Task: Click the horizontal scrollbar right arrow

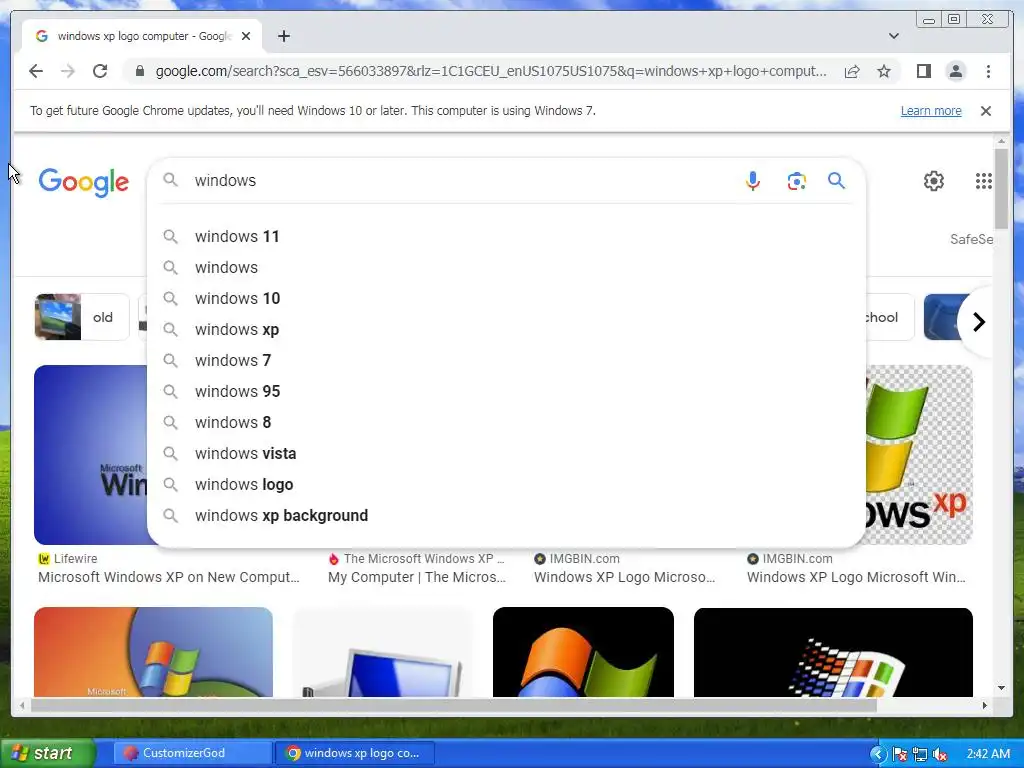Action: point(985,705)
